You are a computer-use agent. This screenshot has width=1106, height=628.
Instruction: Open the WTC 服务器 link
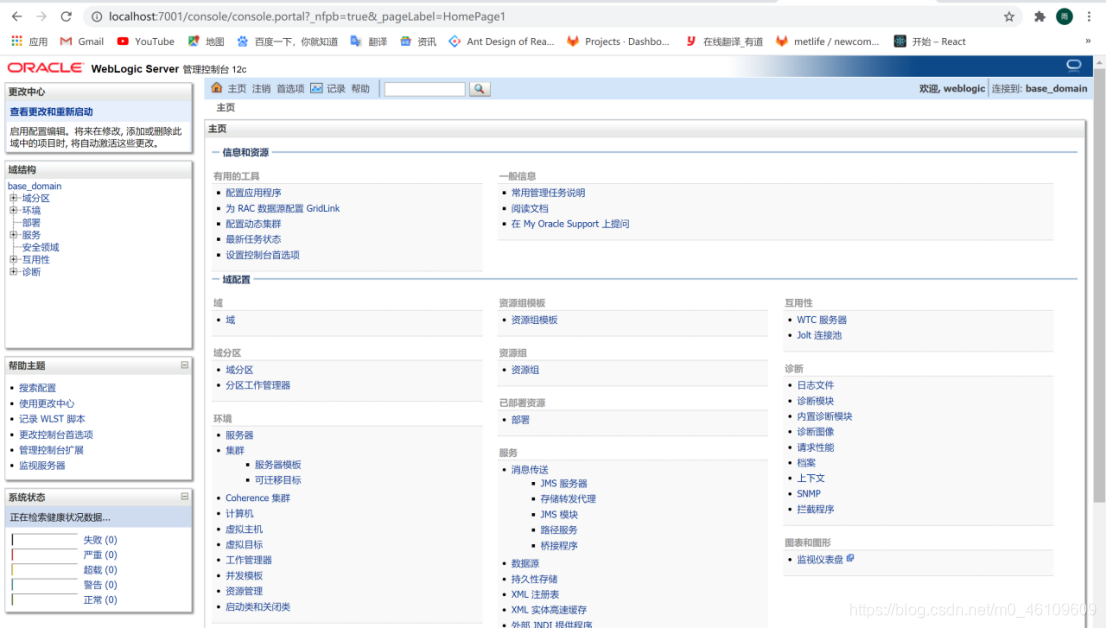[822, 320]
